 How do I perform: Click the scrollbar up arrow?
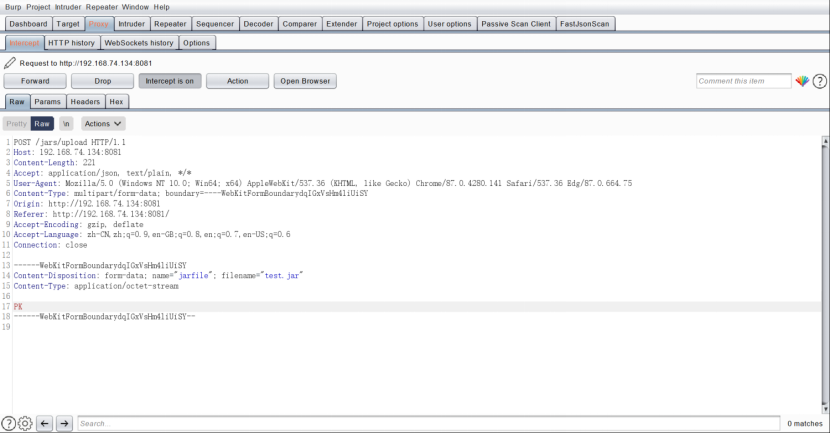tap(825, 141)
